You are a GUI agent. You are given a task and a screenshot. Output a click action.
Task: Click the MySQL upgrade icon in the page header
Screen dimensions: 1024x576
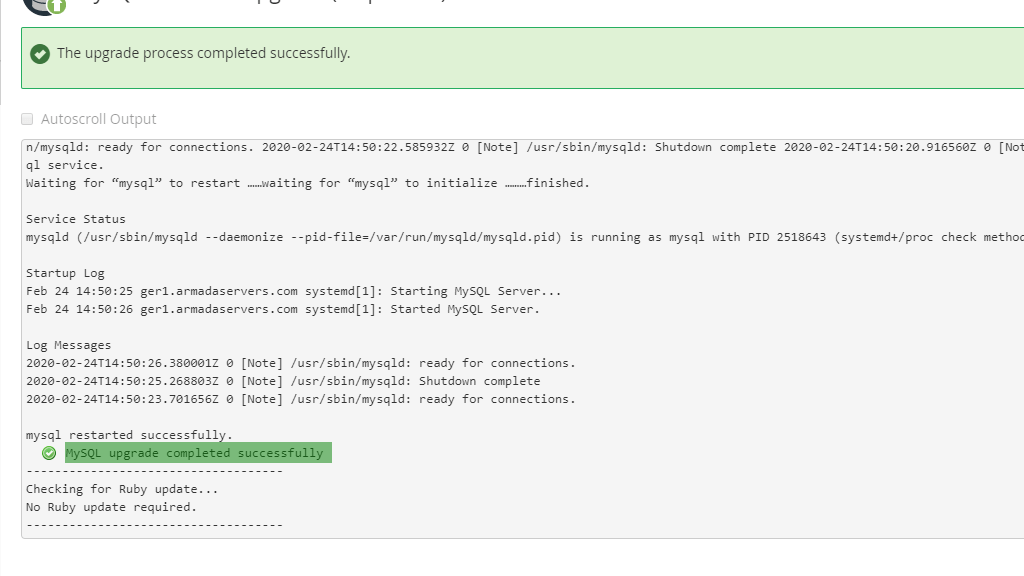[45, 6]
